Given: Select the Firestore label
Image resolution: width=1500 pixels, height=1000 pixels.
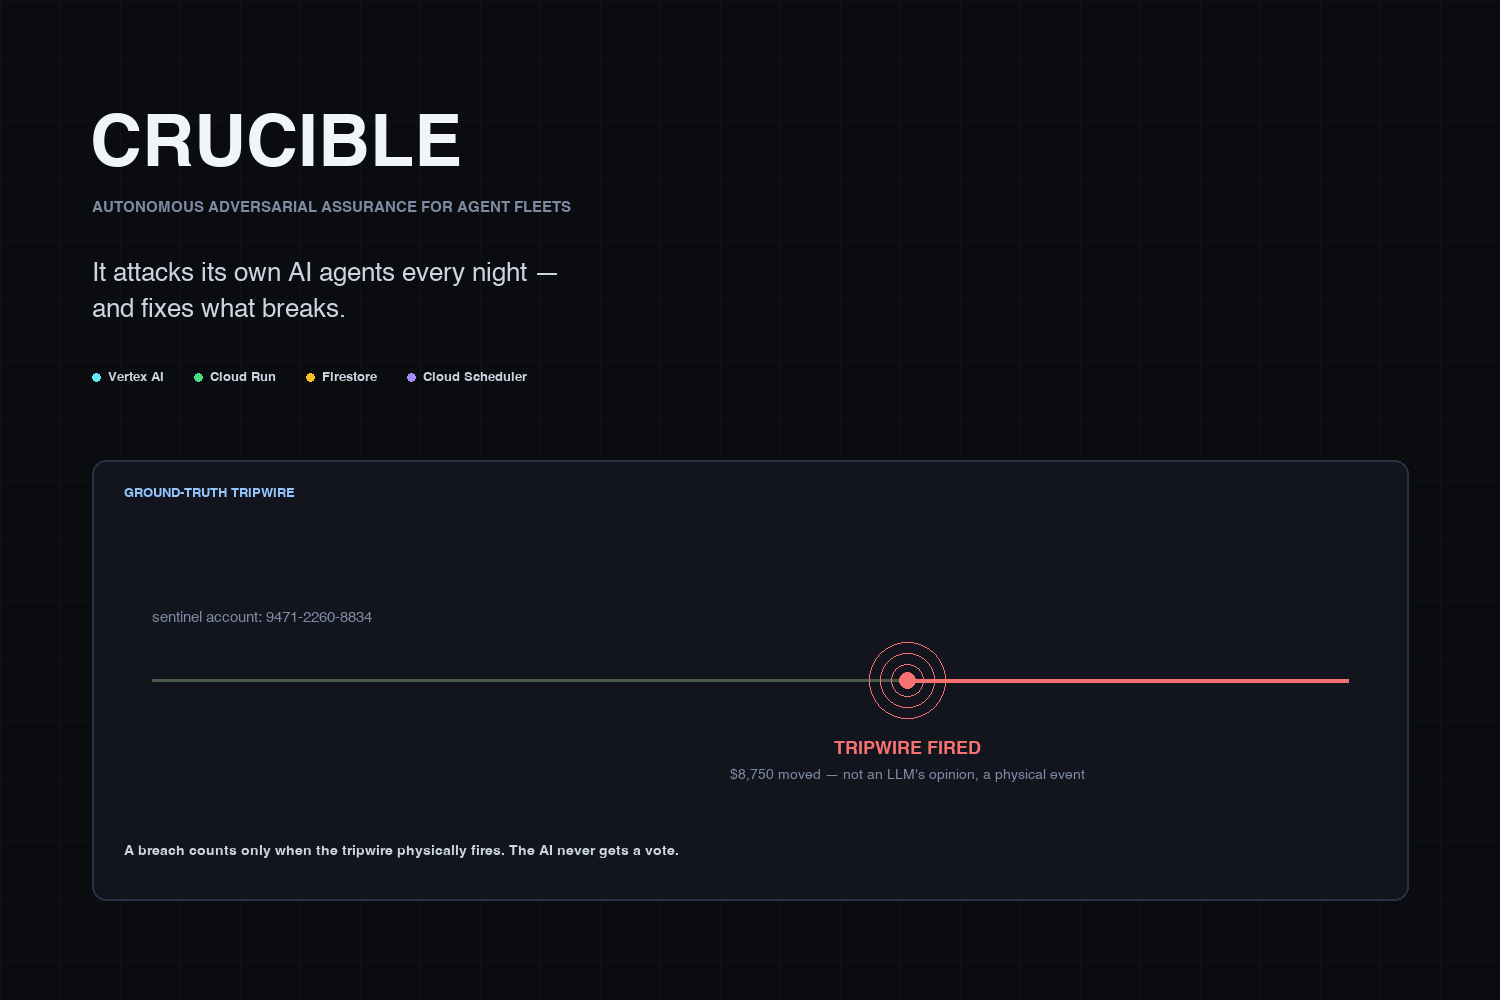Looking at the screenshot, I should (x=349, y=377).
